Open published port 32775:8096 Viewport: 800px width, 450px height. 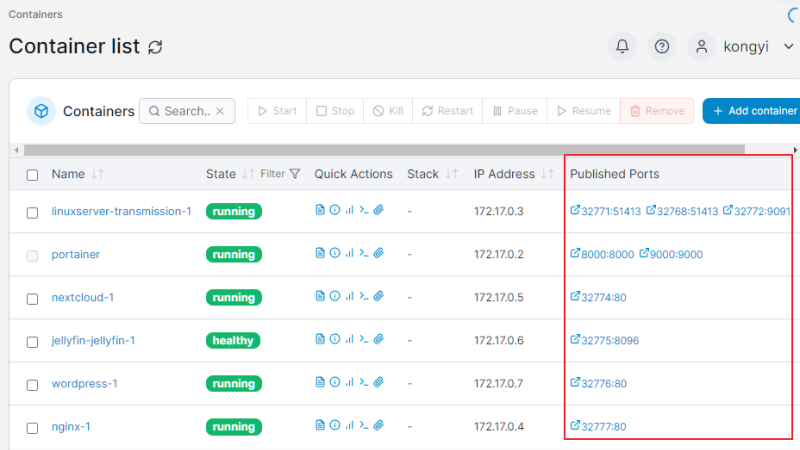click(605, 340)
